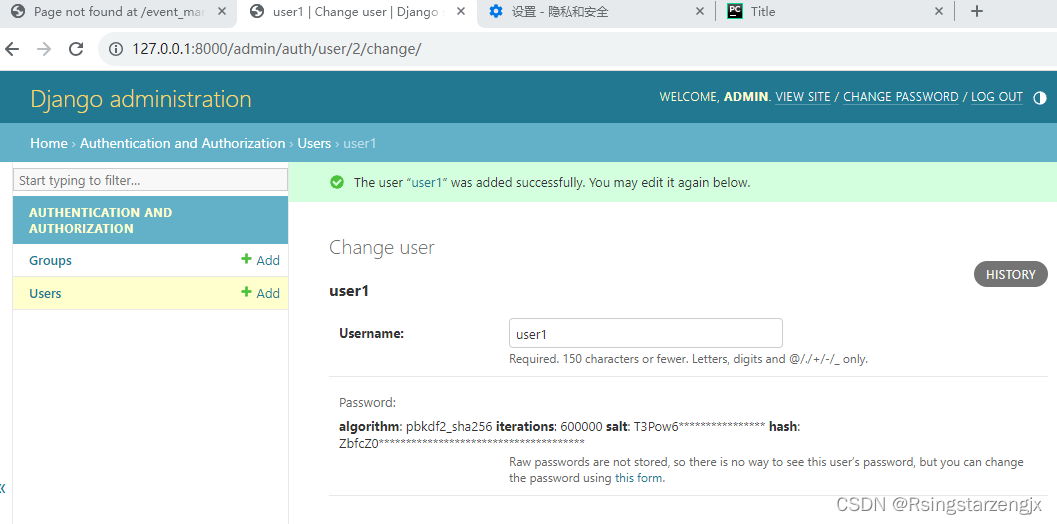The image size is (1057, 524).
Task: Open the VIEW SITE link
Action: 803,97
